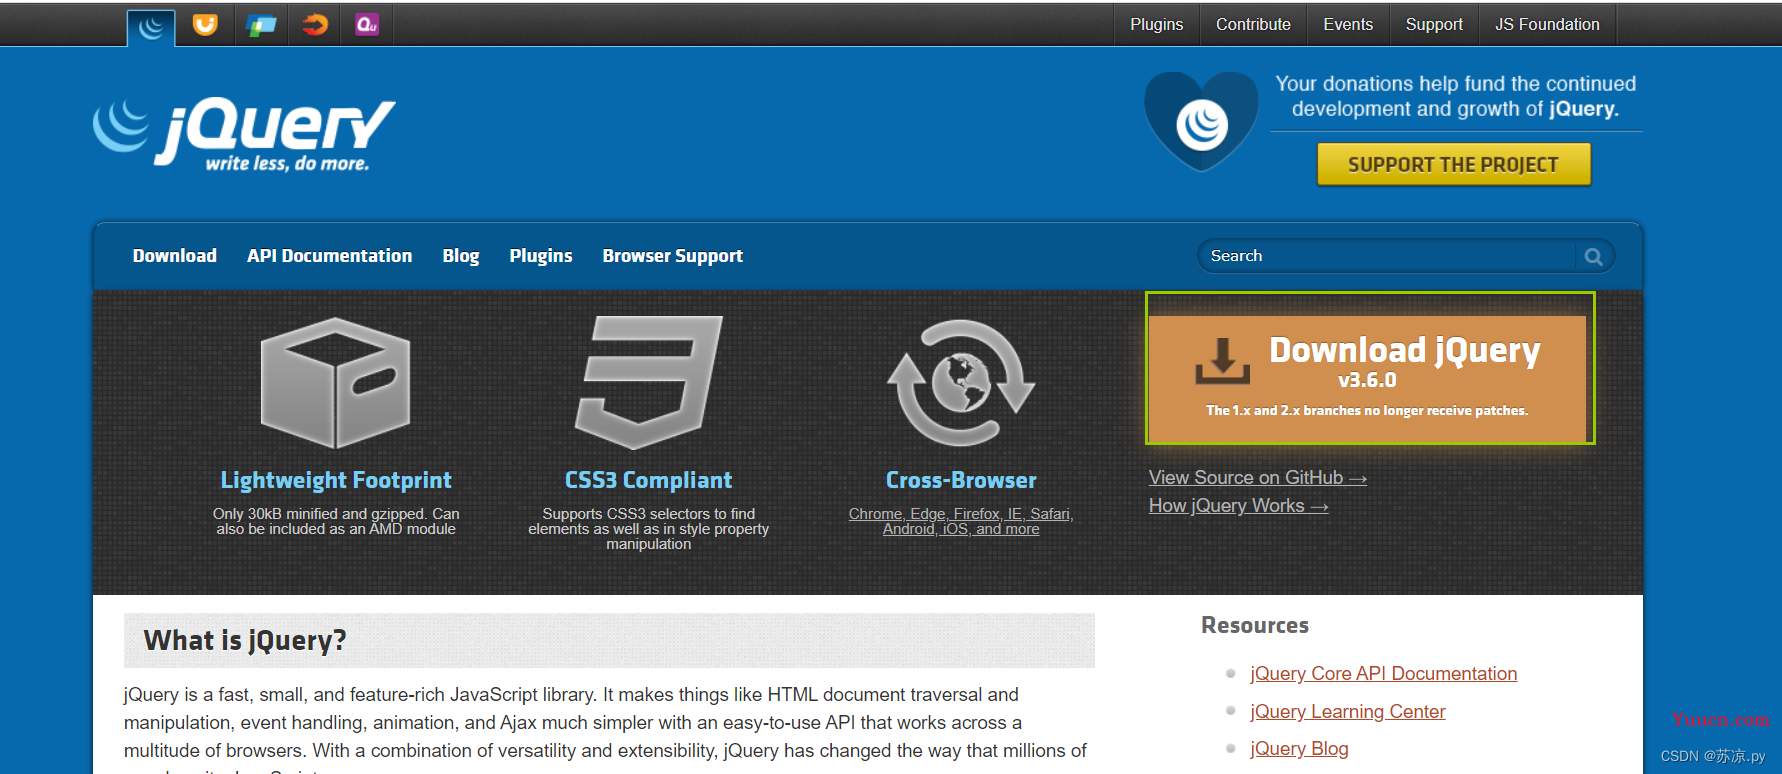Open the Support top bar item

coord(1434,25)
